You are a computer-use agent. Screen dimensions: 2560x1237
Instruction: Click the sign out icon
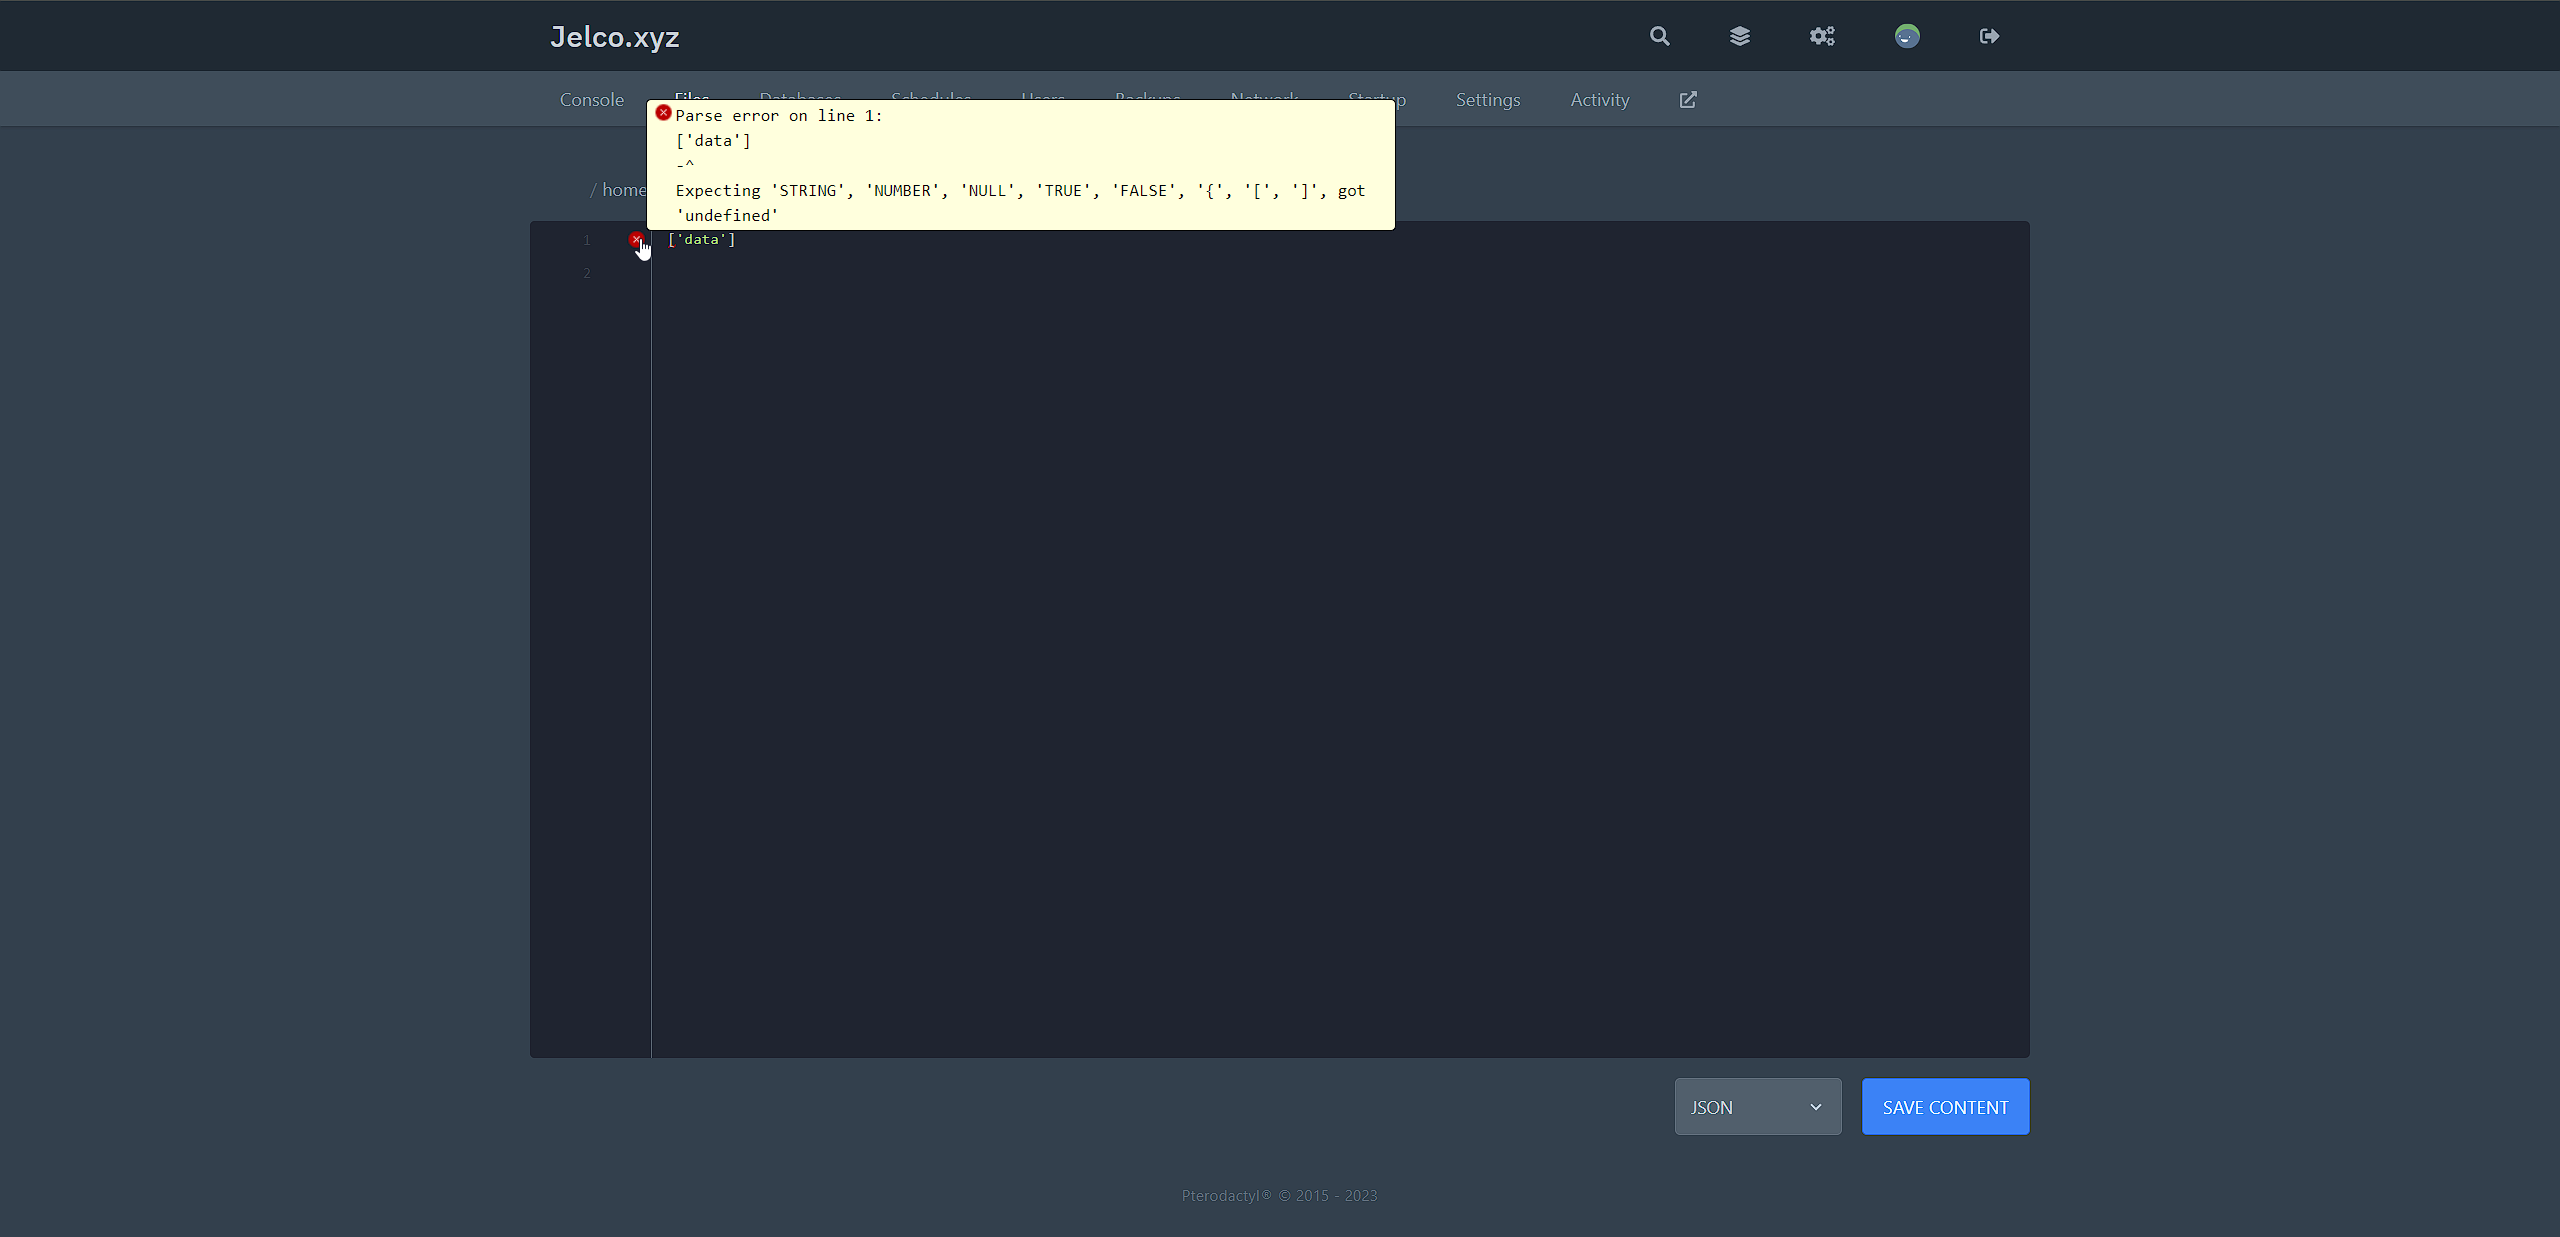tap(1989, 36)
